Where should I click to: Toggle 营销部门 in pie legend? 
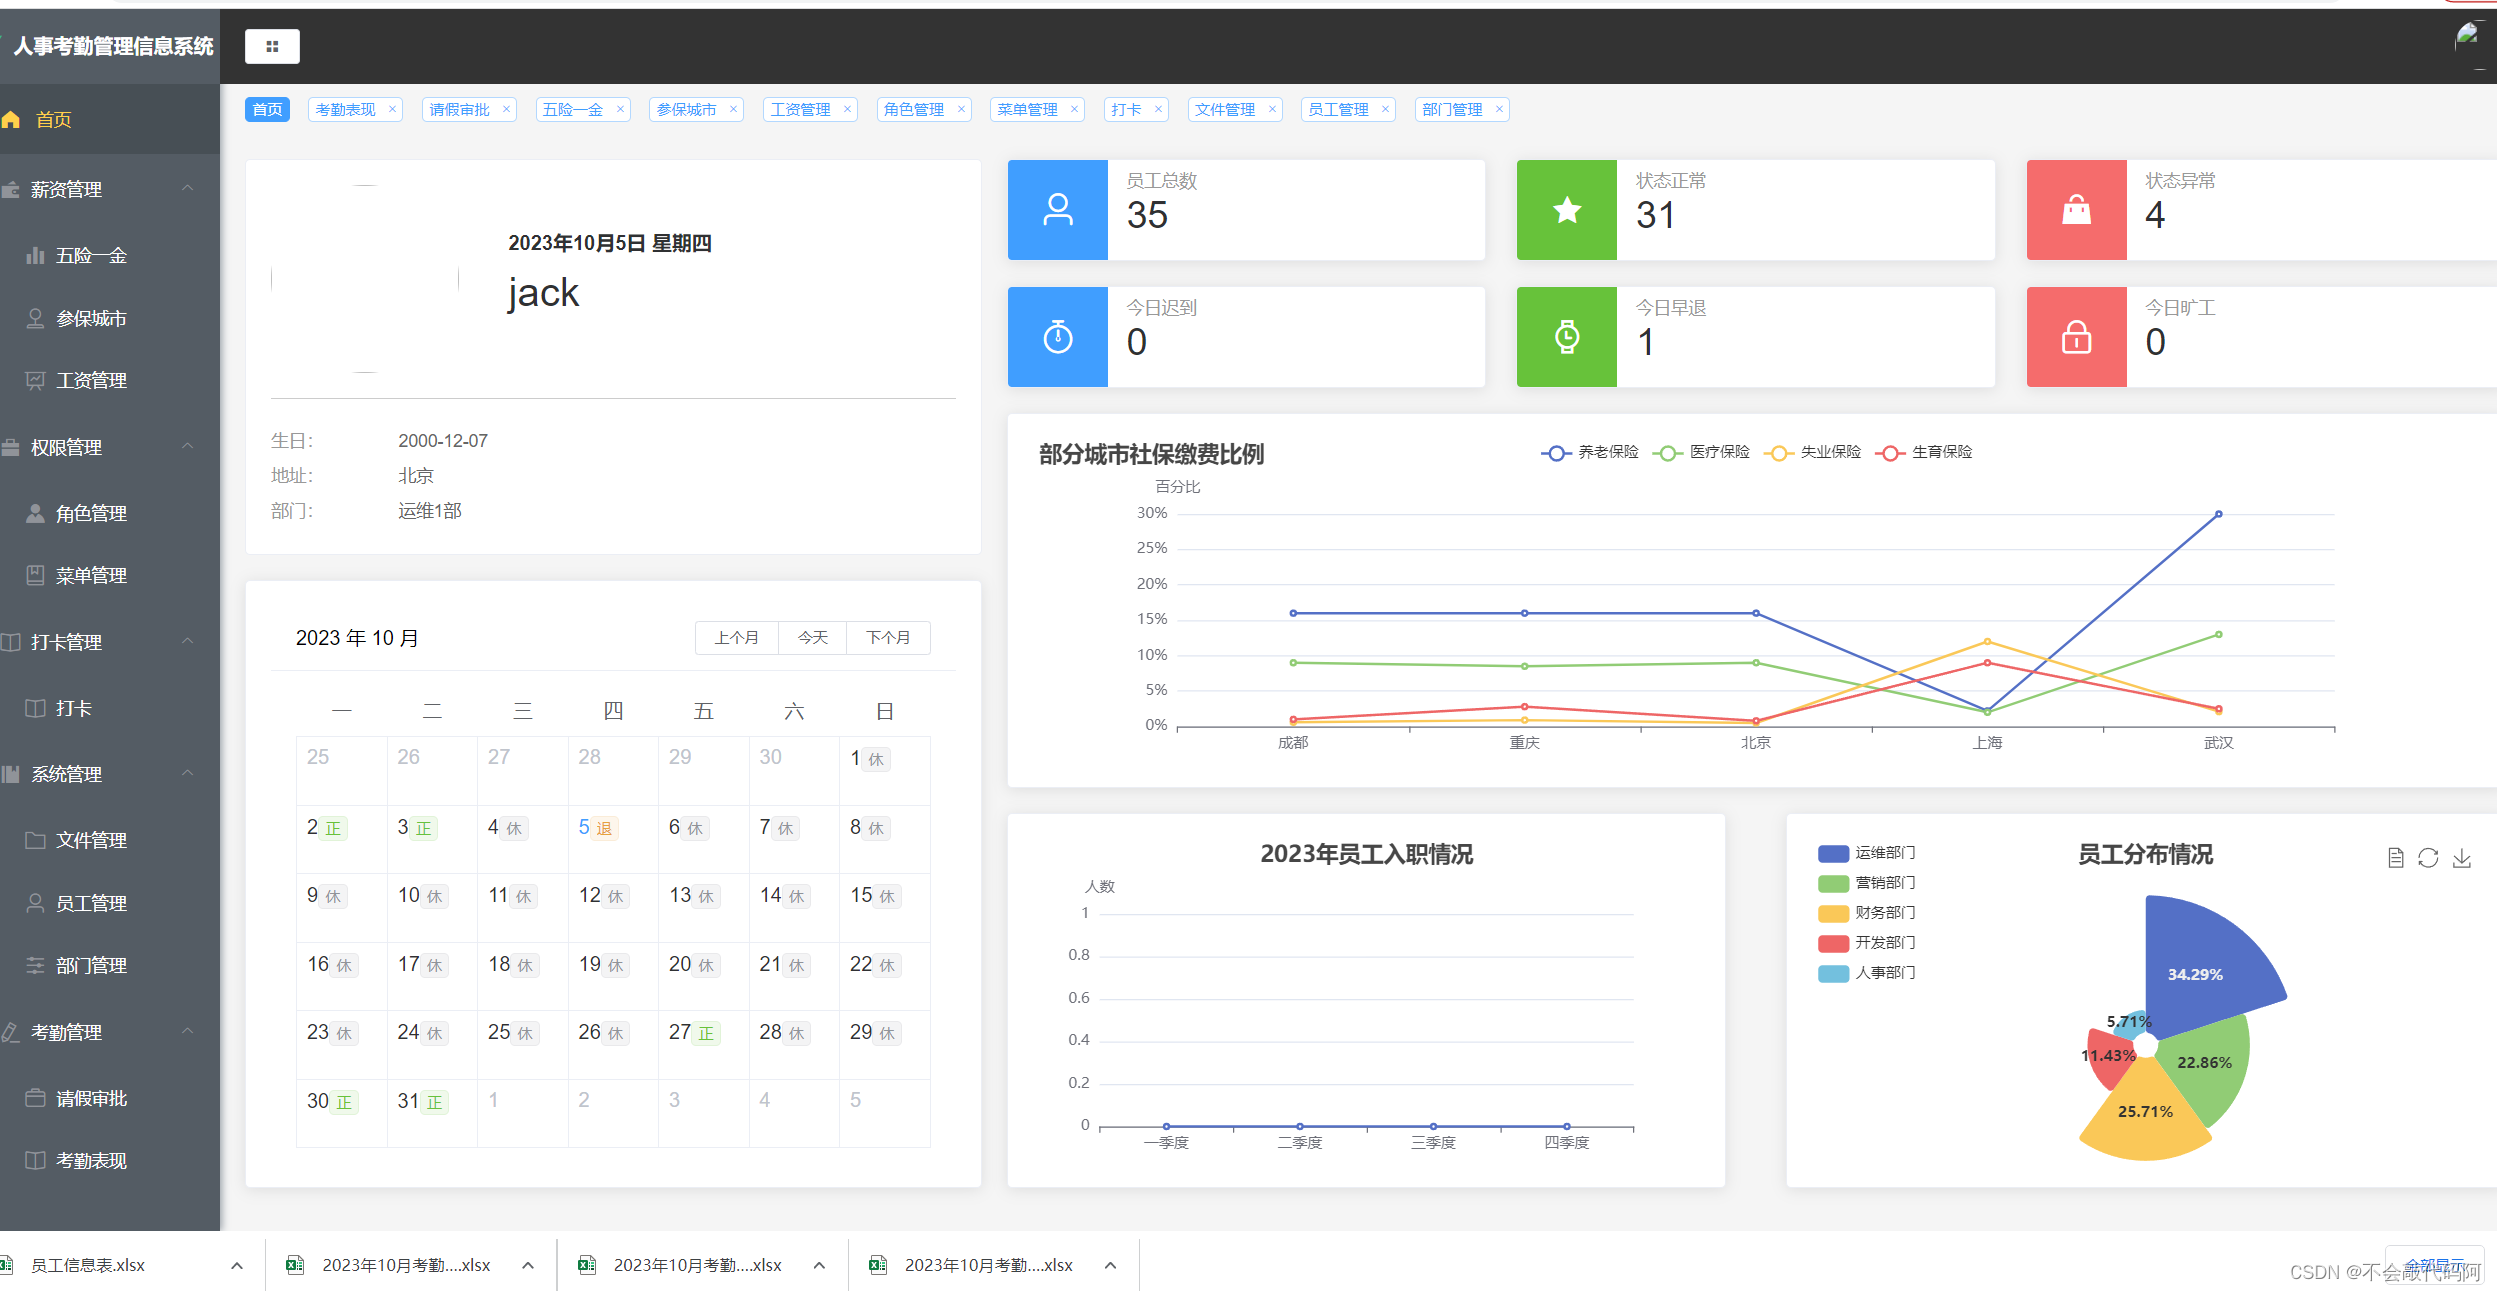pos(1866,883)
